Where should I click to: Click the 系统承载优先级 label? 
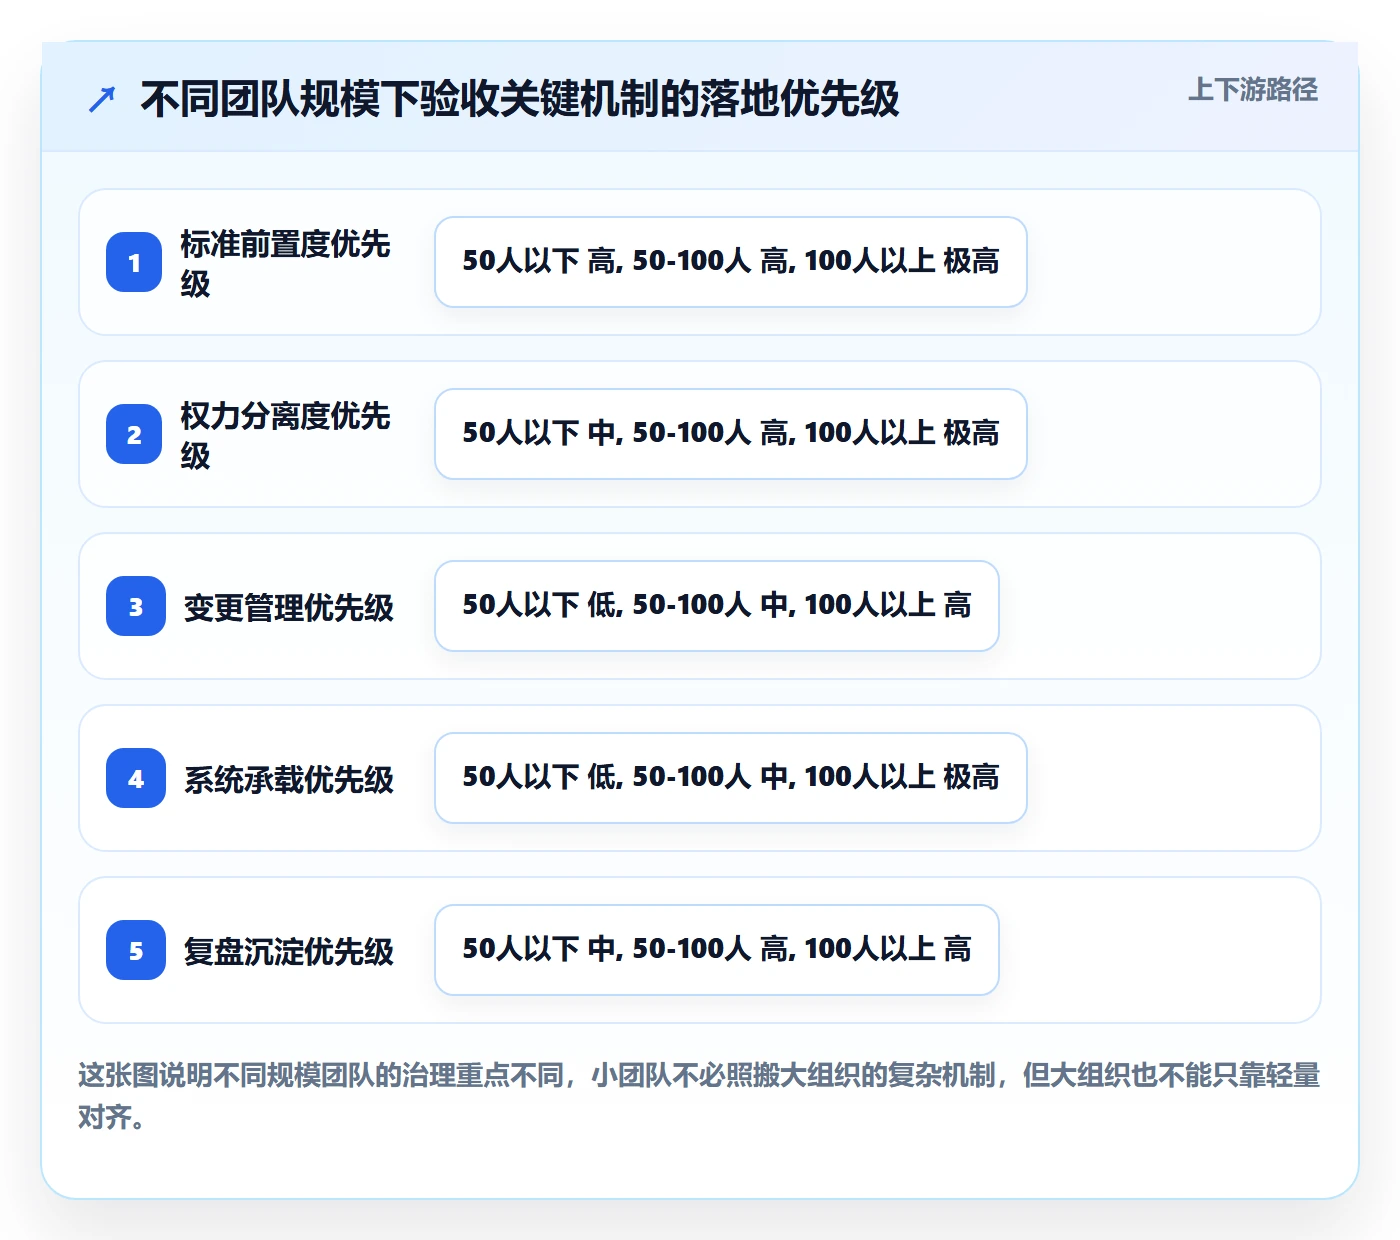click(289, 779)
